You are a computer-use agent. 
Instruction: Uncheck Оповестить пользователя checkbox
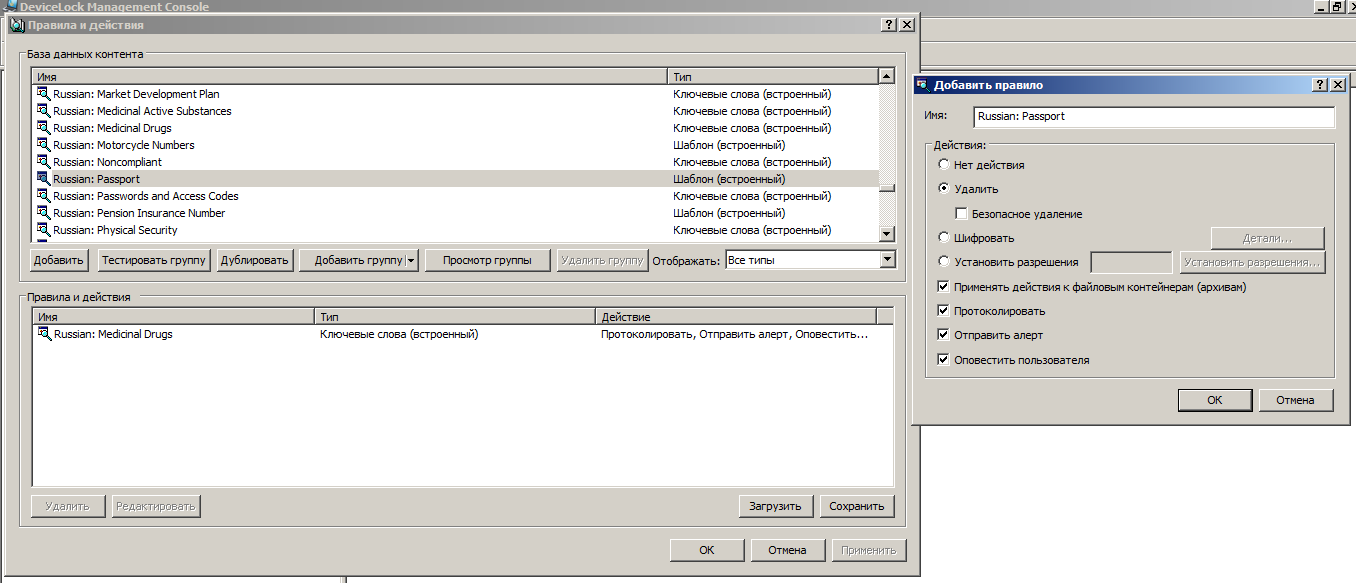(944, 360)
